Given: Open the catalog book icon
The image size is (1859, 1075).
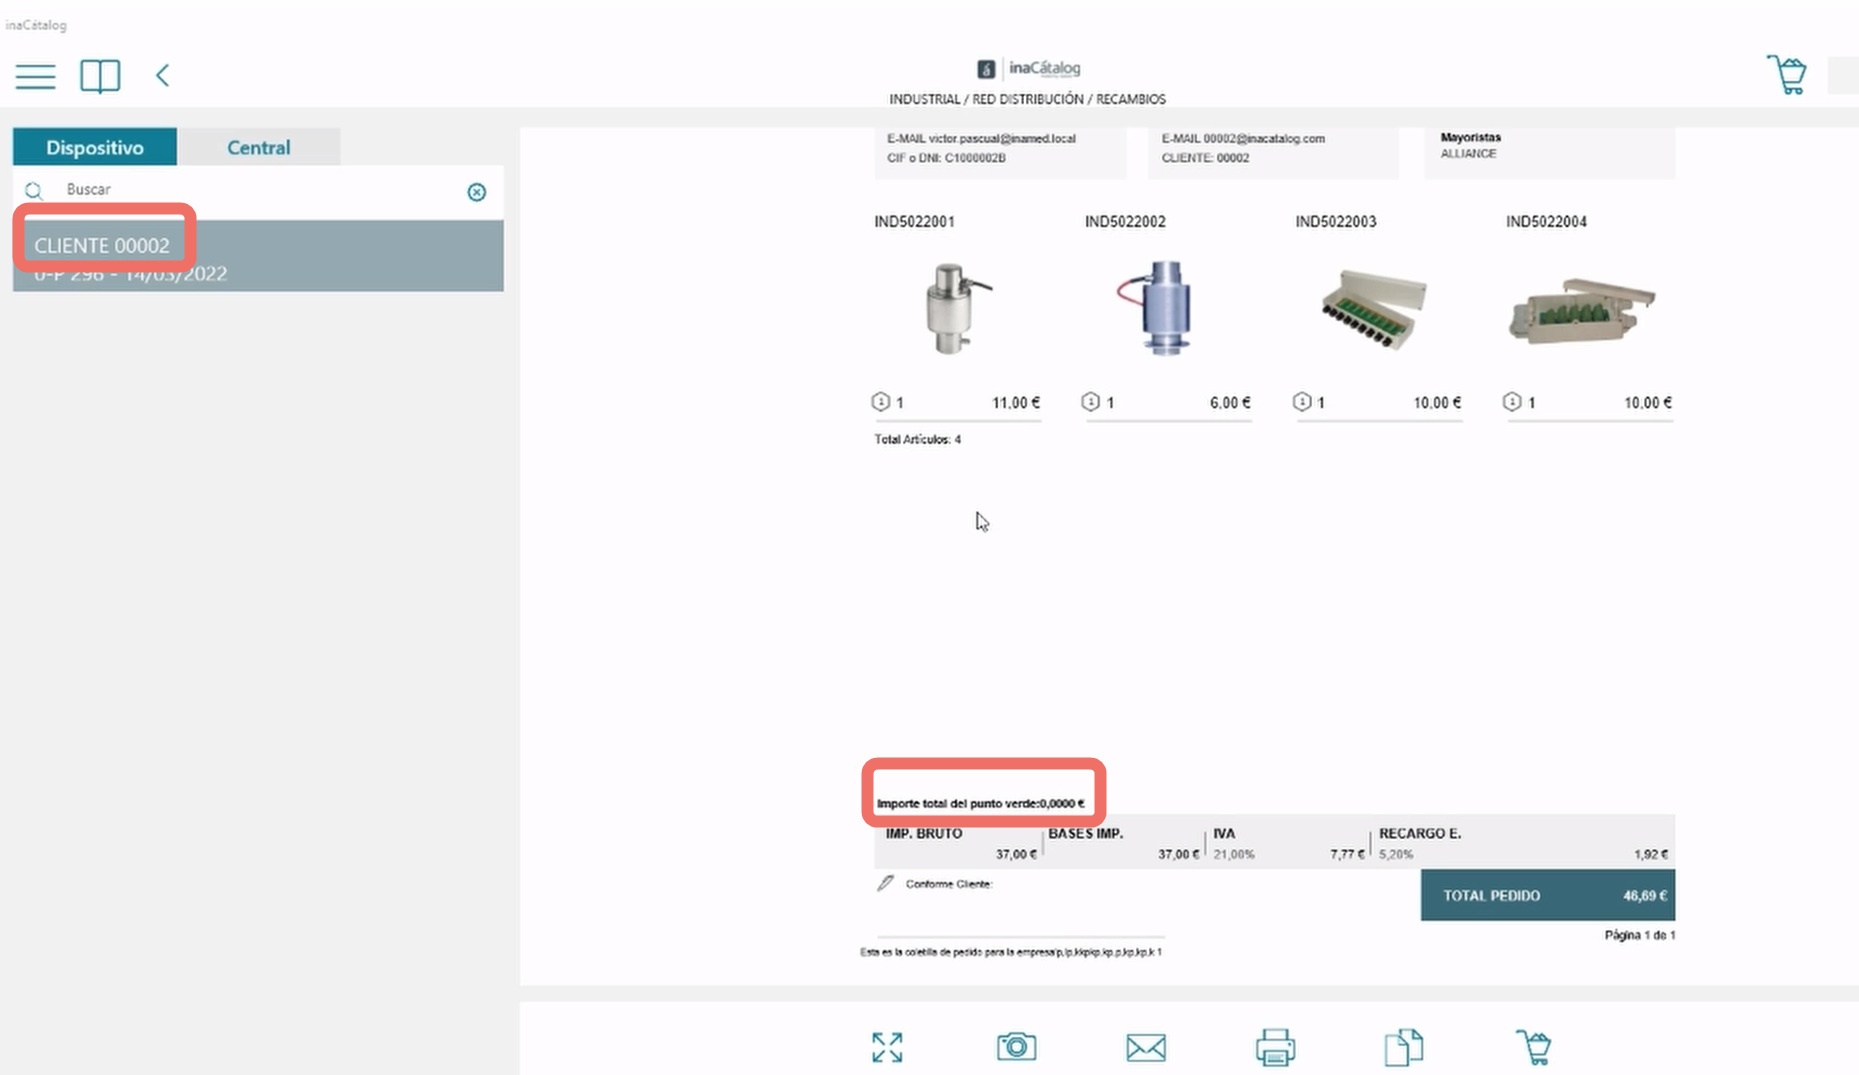Looking at the screenshot, I should click(x=100, y=76).
